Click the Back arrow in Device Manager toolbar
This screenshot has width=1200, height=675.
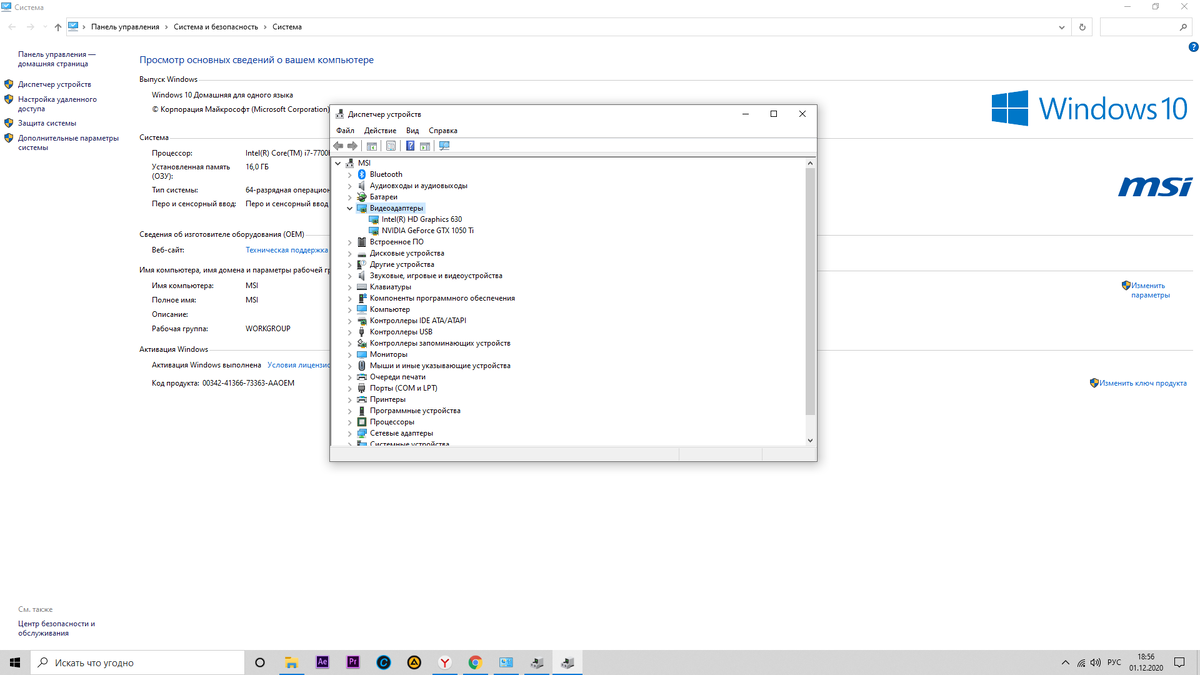(338, 146)
